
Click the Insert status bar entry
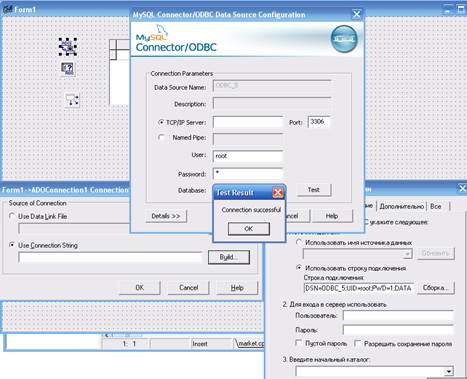point(200,344)
